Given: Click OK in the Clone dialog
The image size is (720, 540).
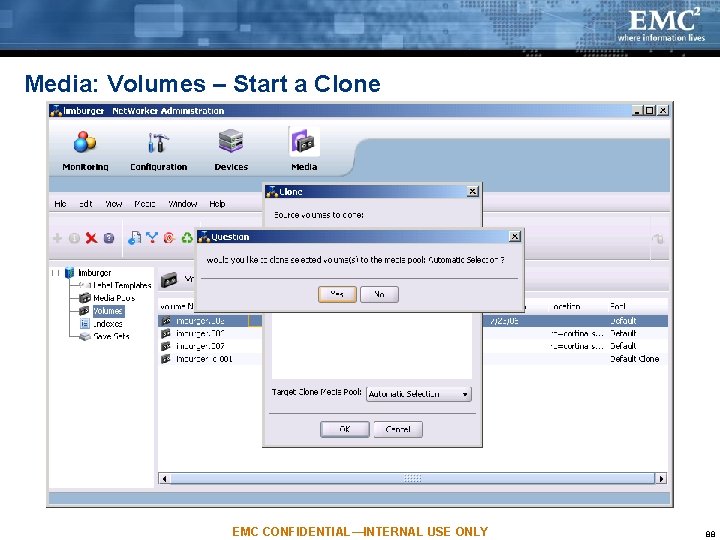Looking at the screenshot, I should [344, 429].
